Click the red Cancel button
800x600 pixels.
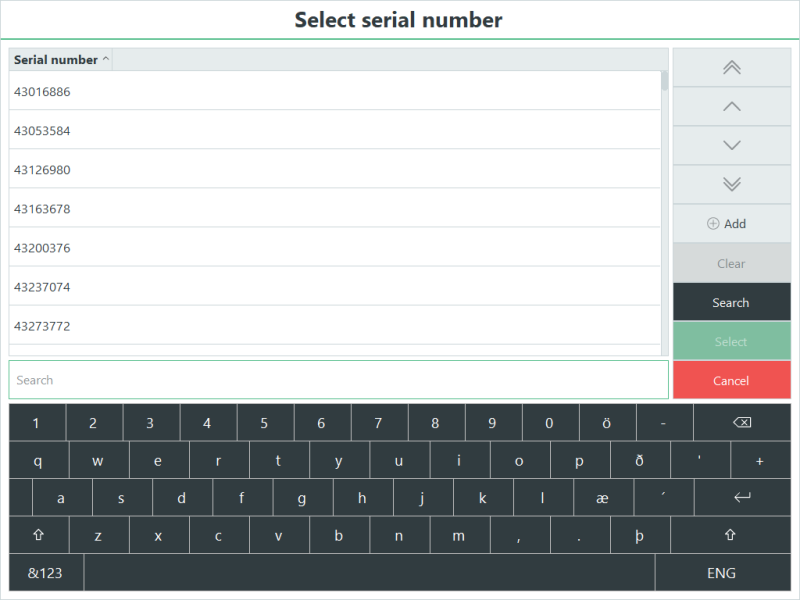pyautogui.click(x=732, y=381)
